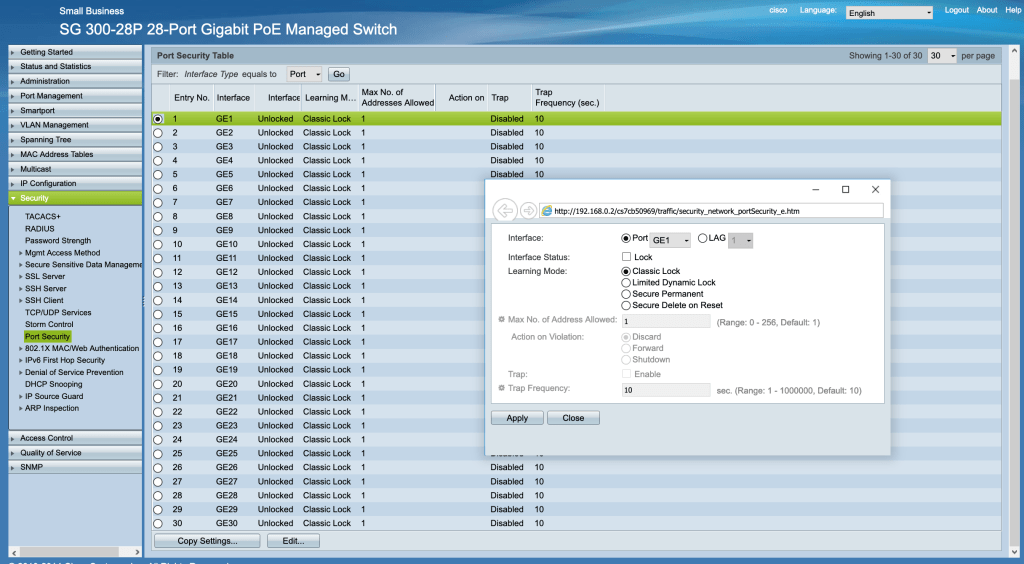Open the per page count dropdown

click(x=942, y=56)
